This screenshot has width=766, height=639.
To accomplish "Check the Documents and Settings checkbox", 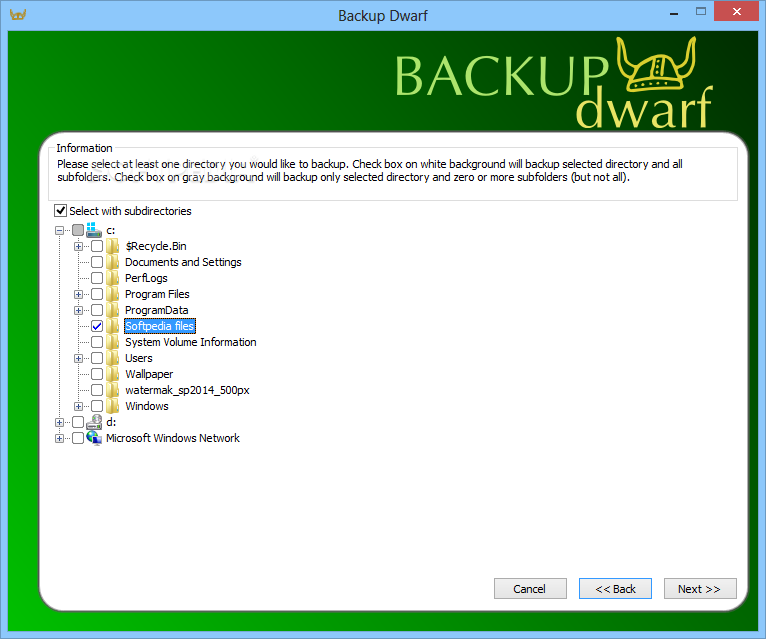I will click(97, 262).
